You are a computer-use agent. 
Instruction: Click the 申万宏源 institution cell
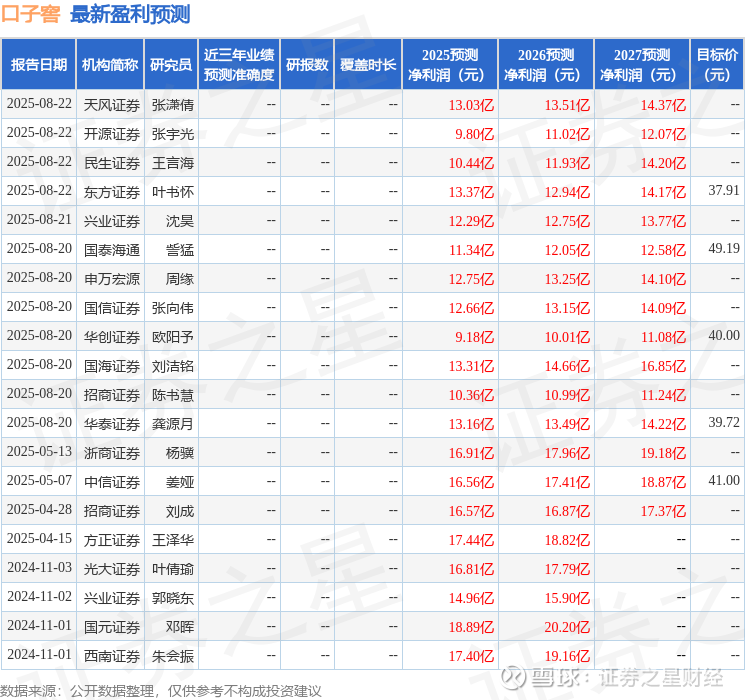point(112,279)
